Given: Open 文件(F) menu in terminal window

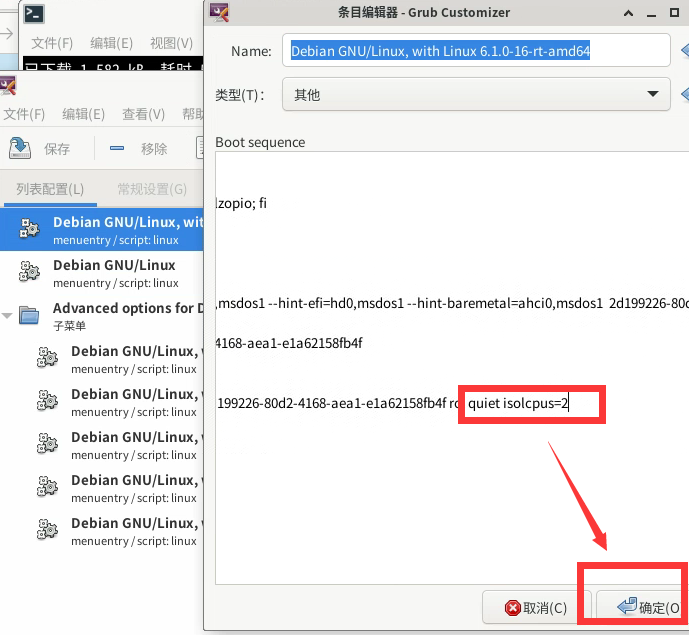Looking at the screenshot, I should point(52,43).
